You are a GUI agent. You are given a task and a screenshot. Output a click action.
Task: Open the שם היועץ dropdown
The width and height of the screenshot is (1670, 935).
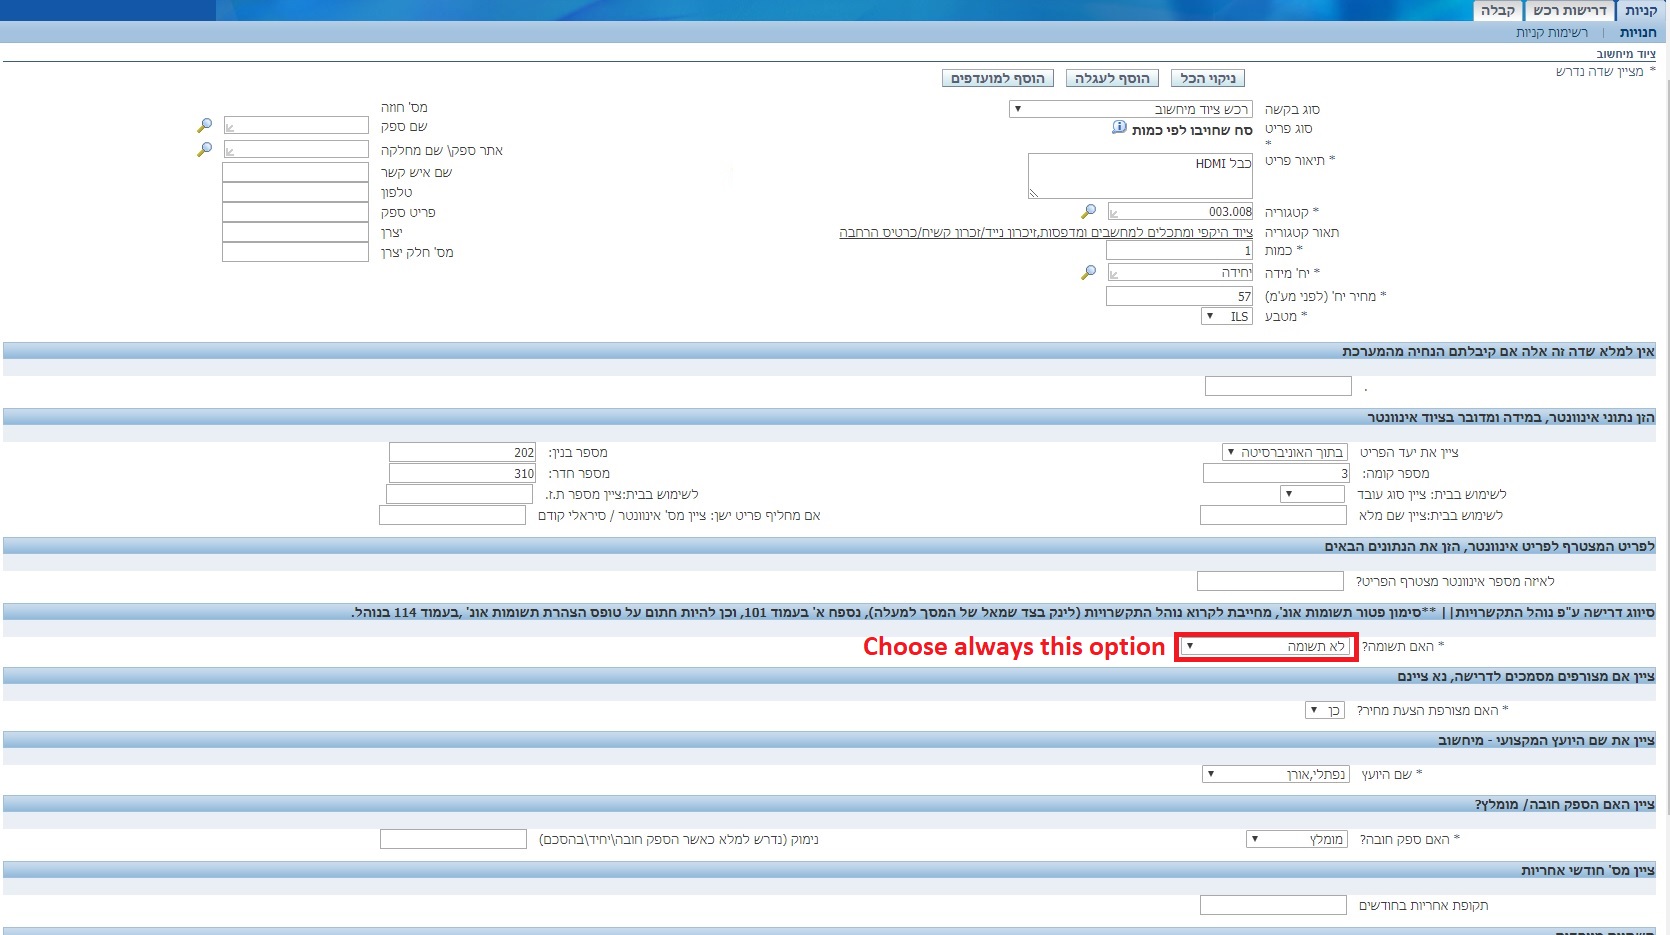pos(1275,774)
